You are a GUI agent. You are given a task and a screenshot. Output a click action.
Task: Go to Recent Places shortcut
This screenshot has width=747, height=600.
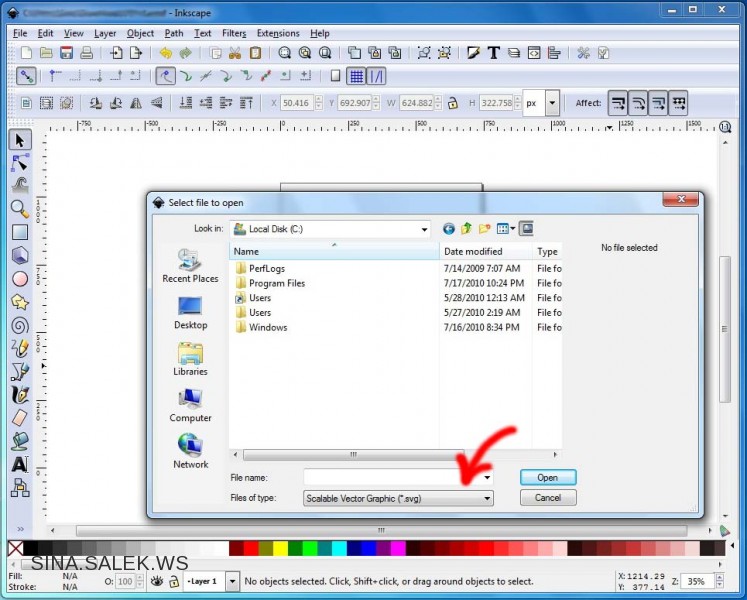190,266
